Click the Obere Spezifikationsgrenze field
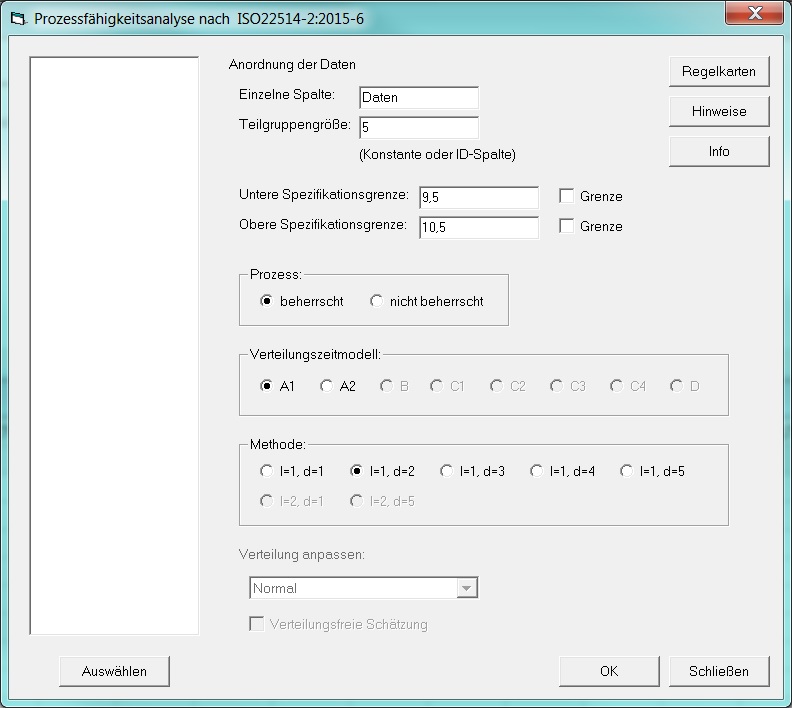Viewport: 792px width, 708px height. [479, 227]
